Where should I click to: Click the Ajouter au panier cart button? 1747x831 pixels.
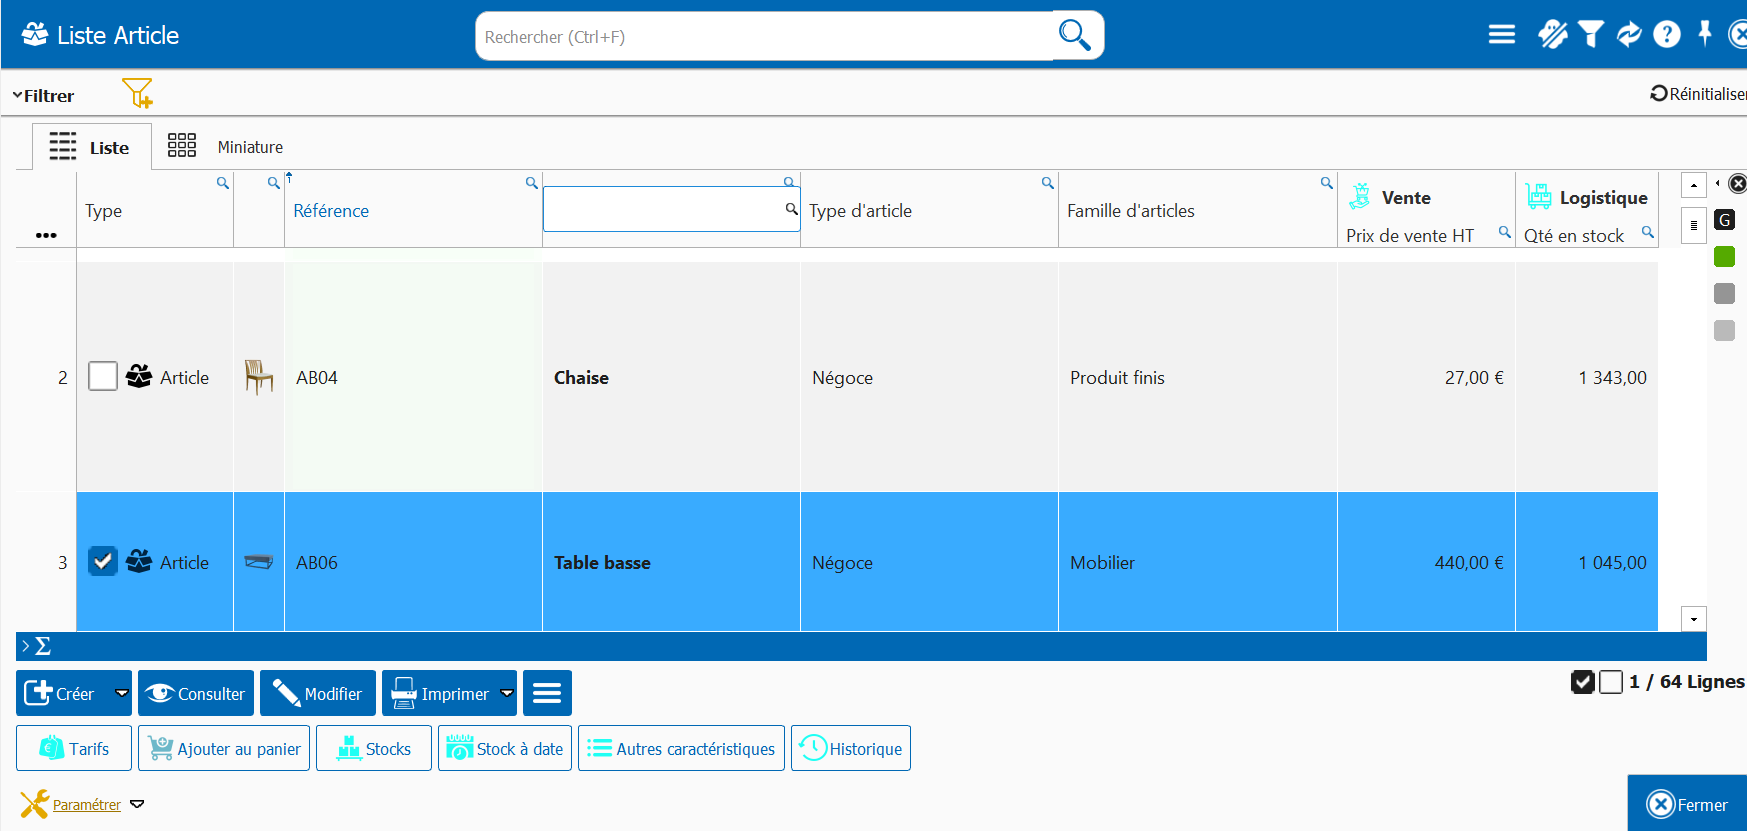click(224, 748)
